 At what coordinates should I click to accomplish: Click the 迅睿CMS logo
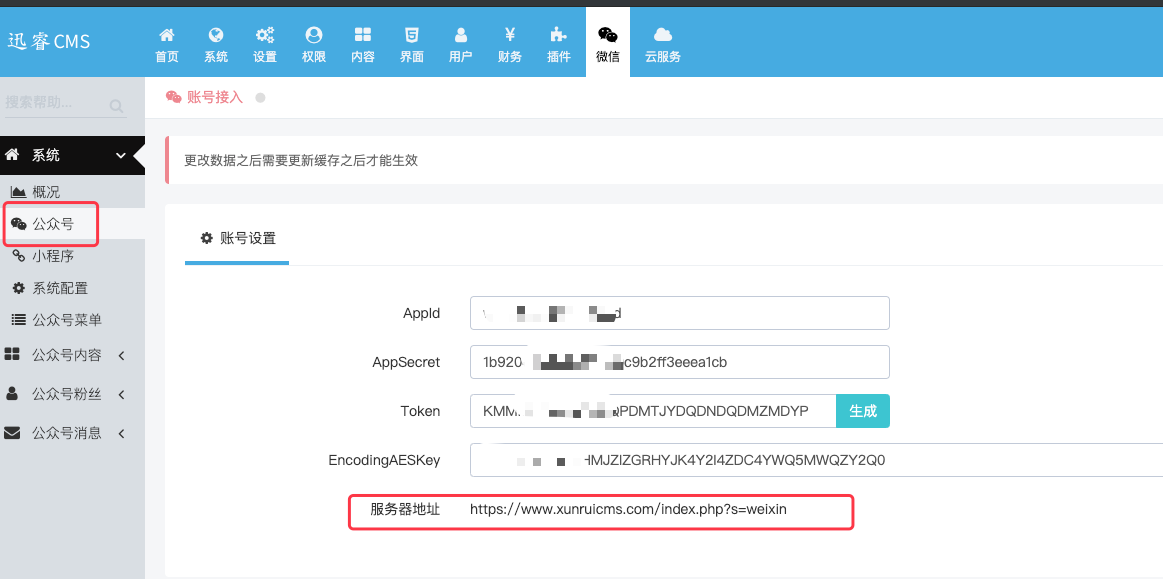(x=48, y=41)
